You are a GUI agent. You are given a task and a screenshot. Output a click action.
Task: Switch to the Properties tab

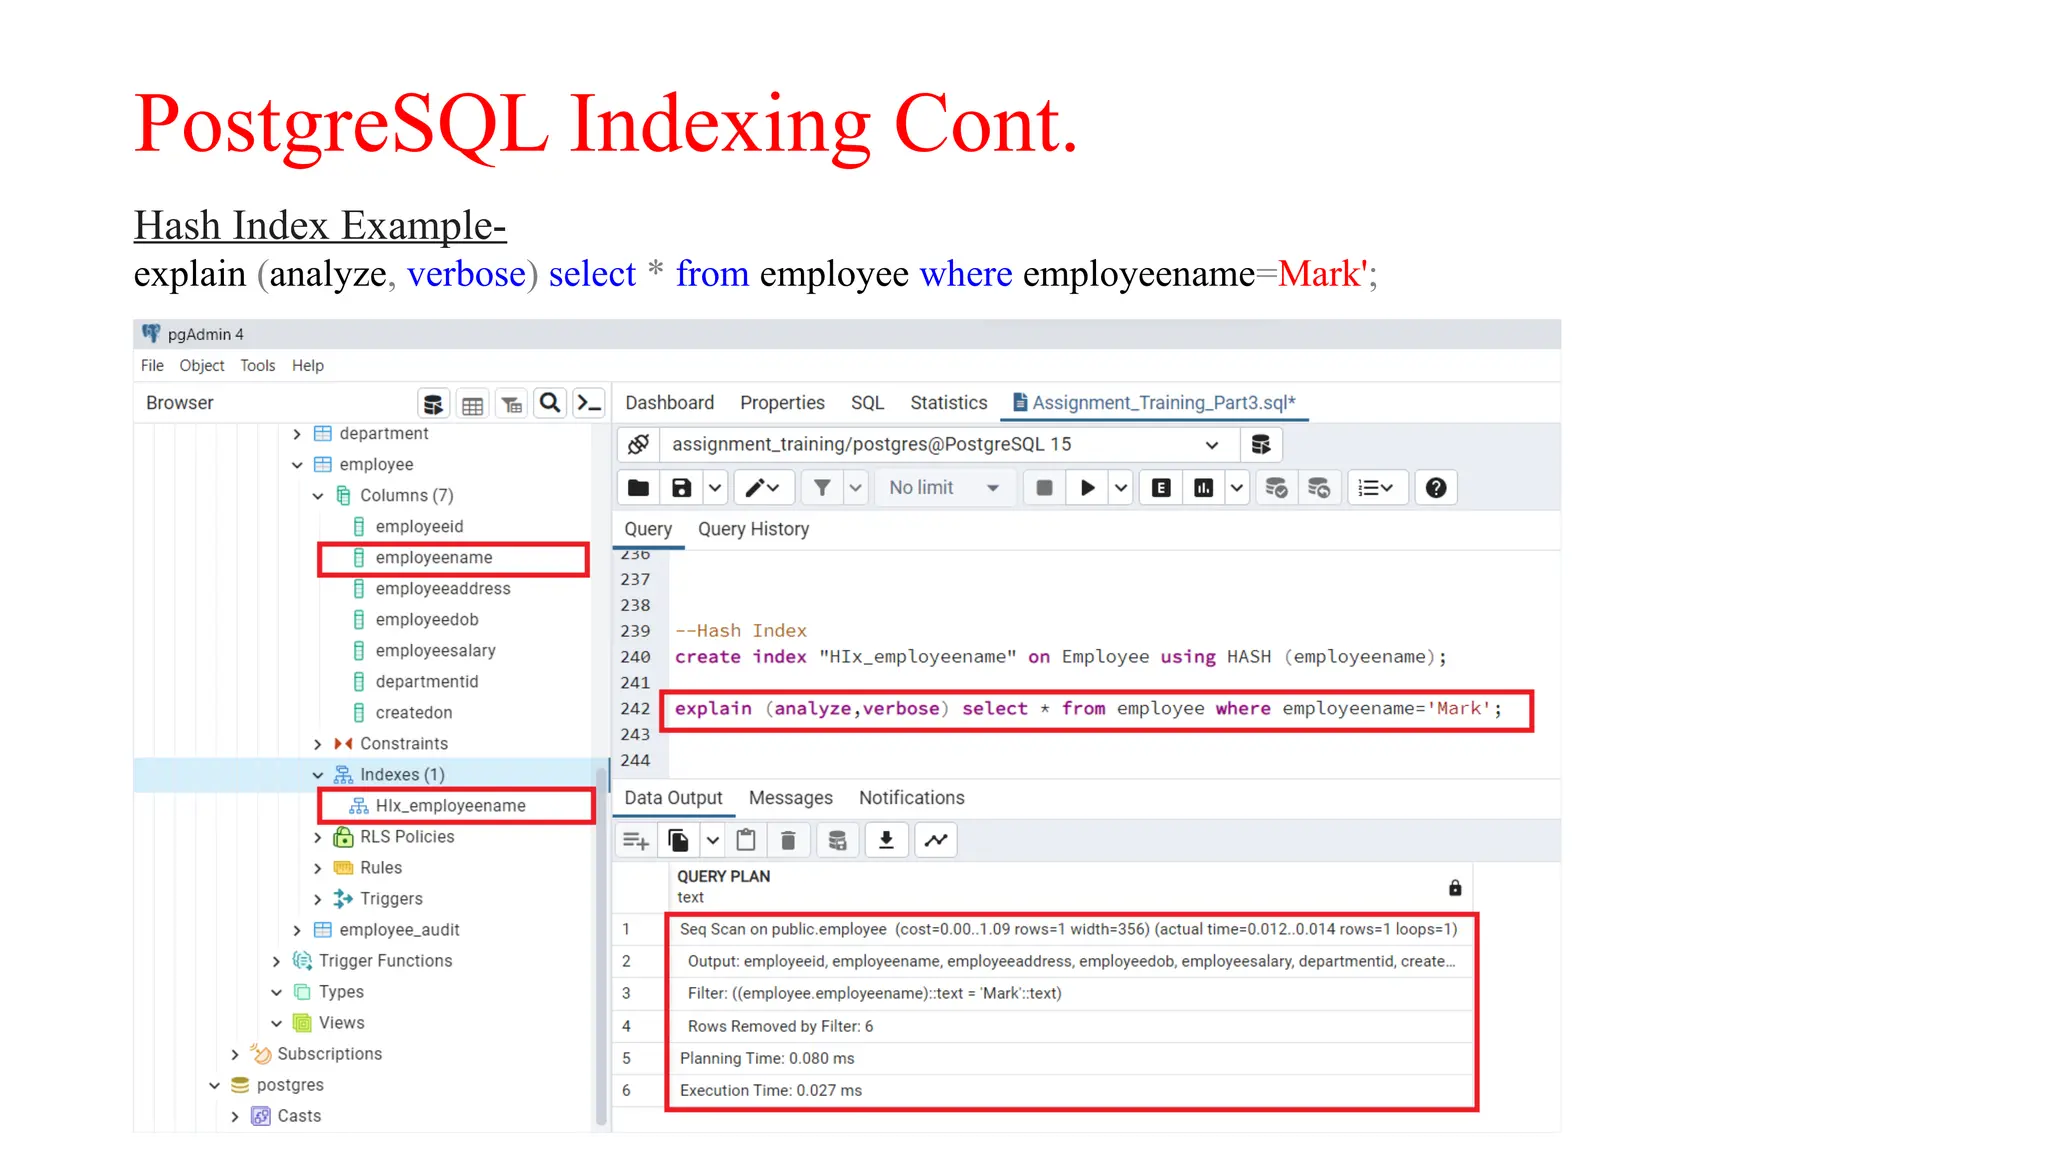tap(782, 403)
